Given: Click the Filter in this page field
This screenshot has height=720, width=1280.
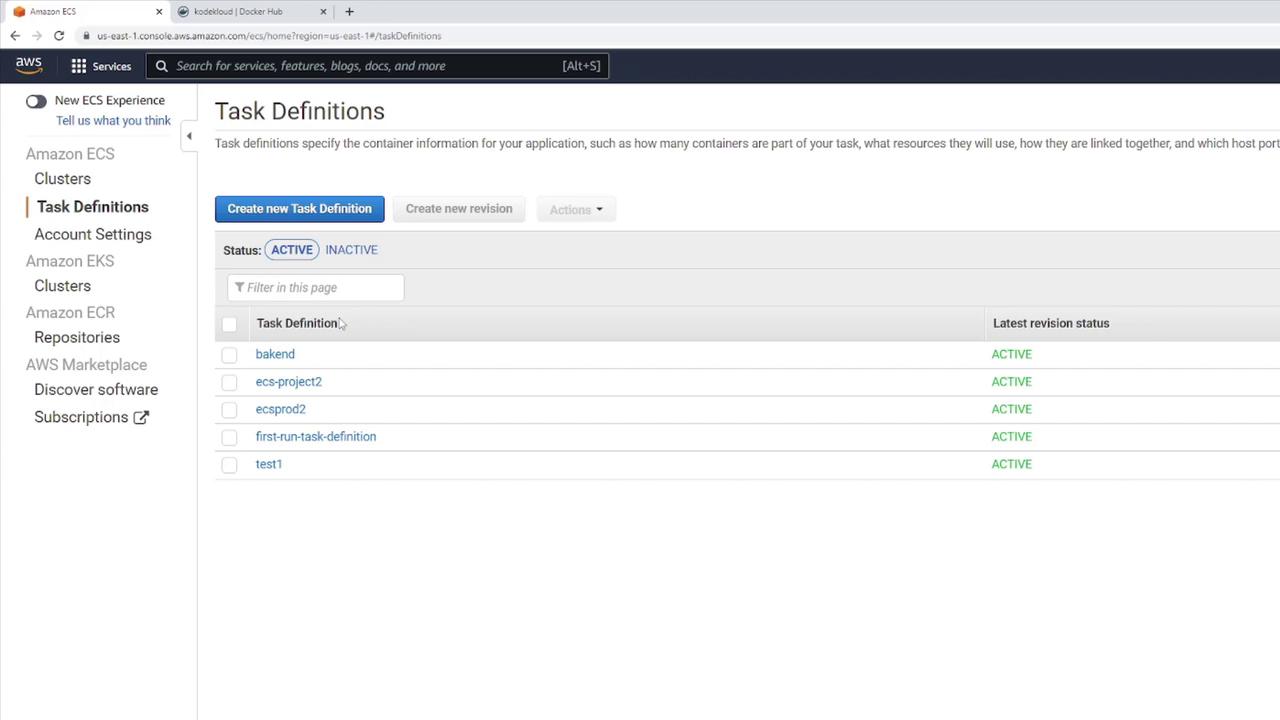Looking at the screenshot, I should [316, 288].
